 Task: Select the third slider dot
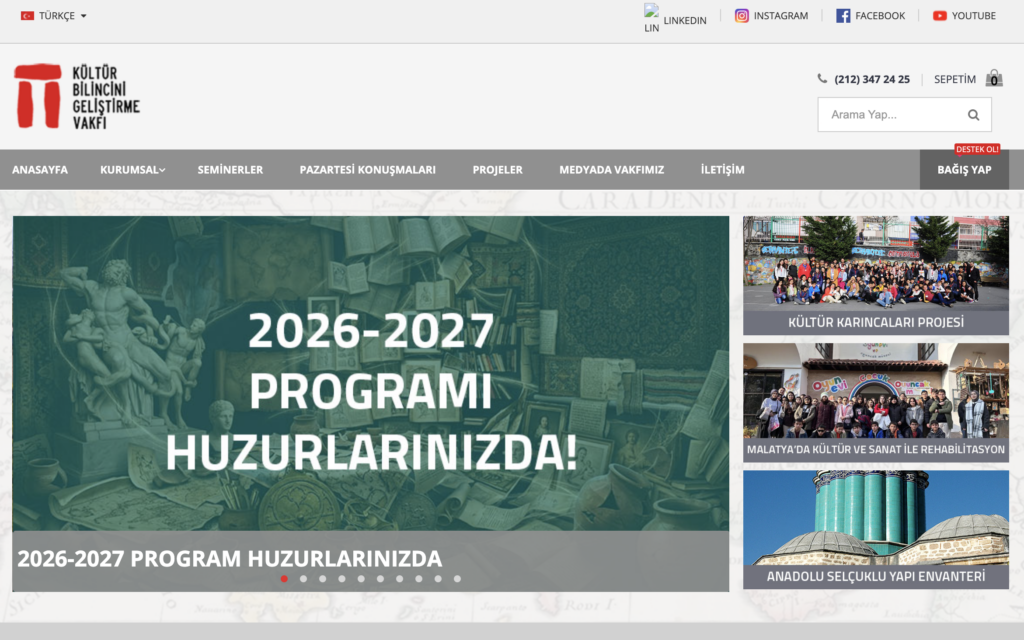(x=323, y=579)
